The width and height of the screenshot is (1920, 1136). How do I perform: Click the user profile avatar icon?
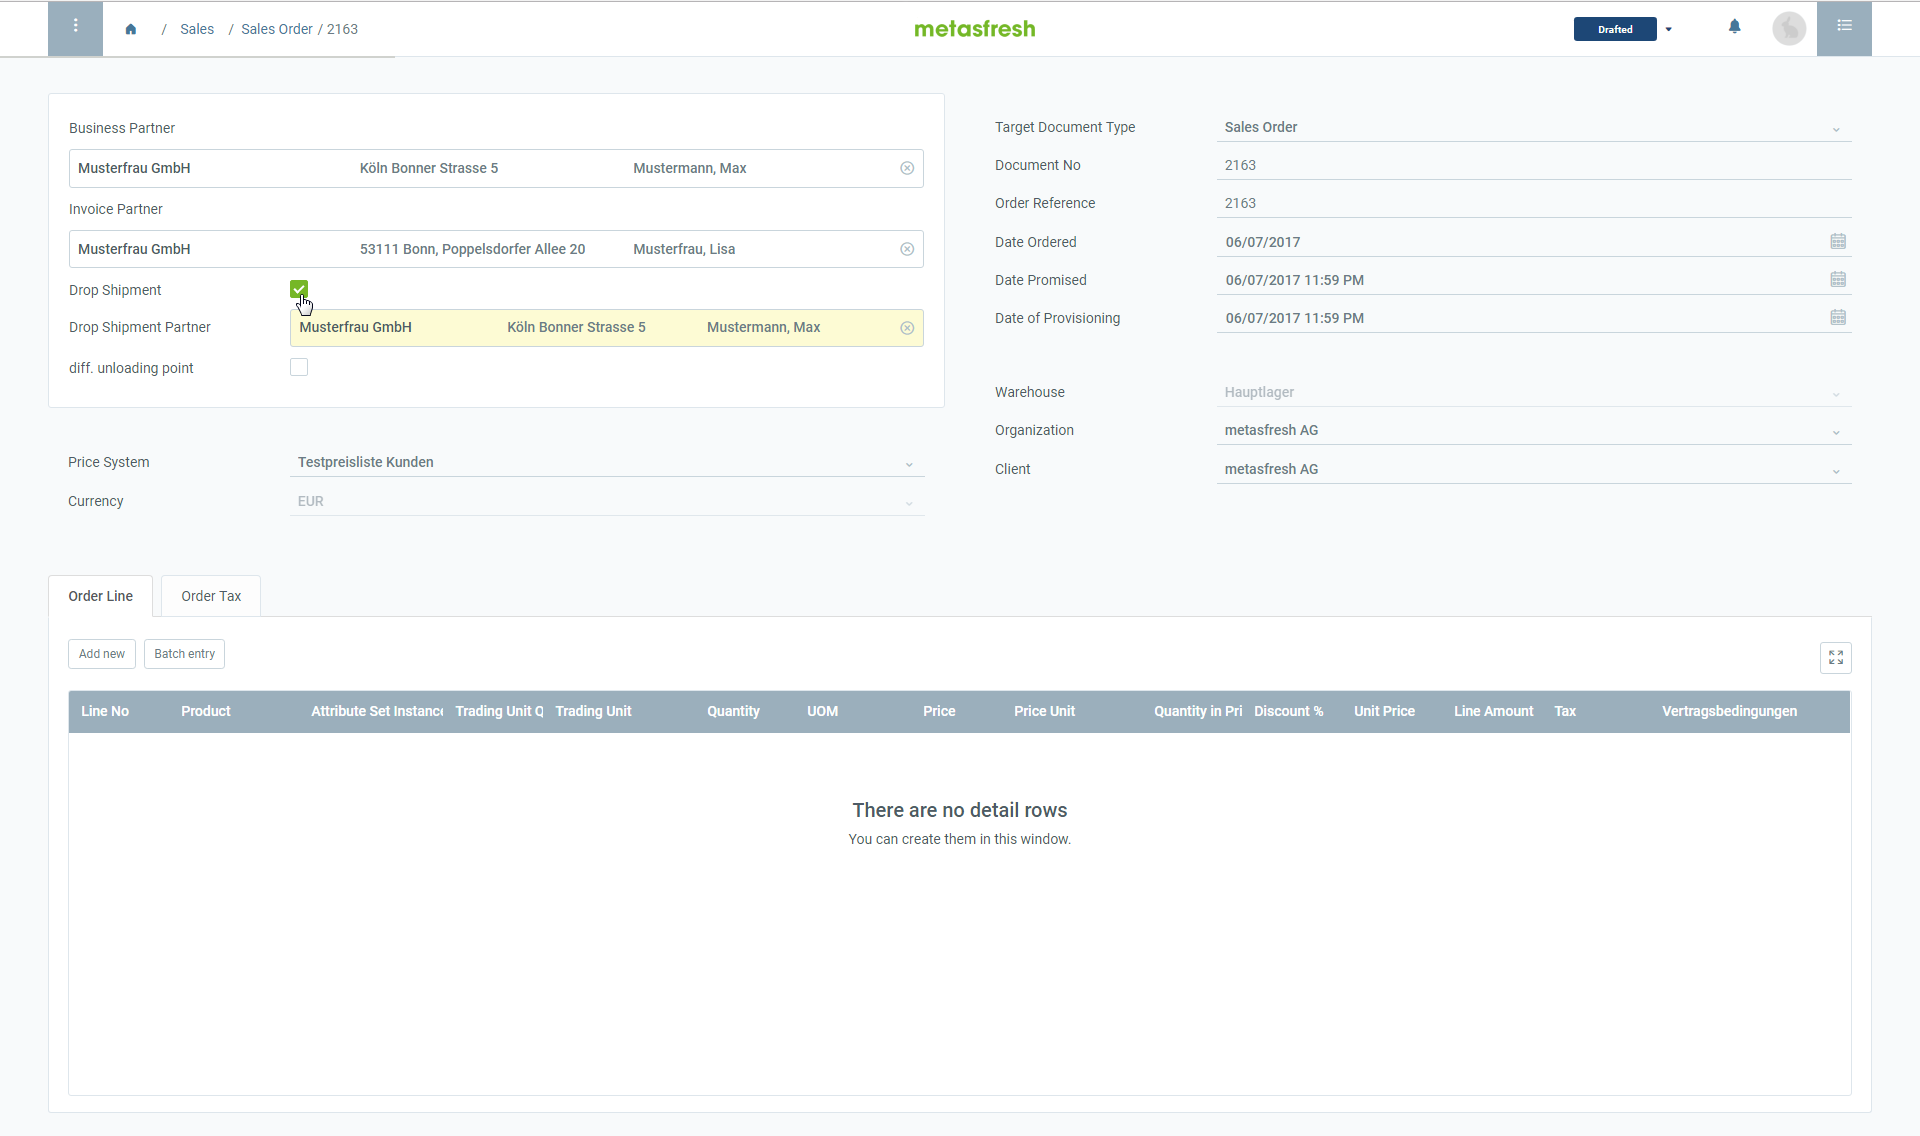pos(1789,27)
